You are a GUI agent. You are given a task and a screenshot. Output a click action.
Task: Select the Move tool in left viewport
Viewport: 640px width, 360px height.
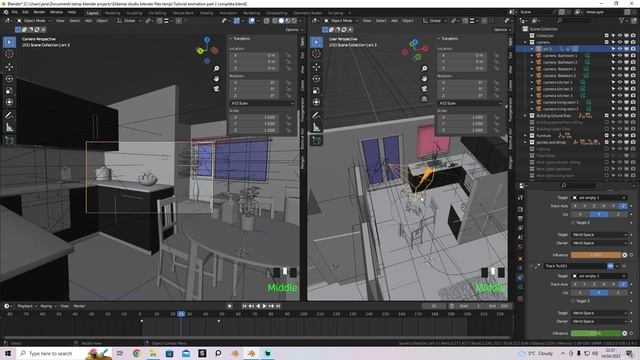click(x=9, y=67)
